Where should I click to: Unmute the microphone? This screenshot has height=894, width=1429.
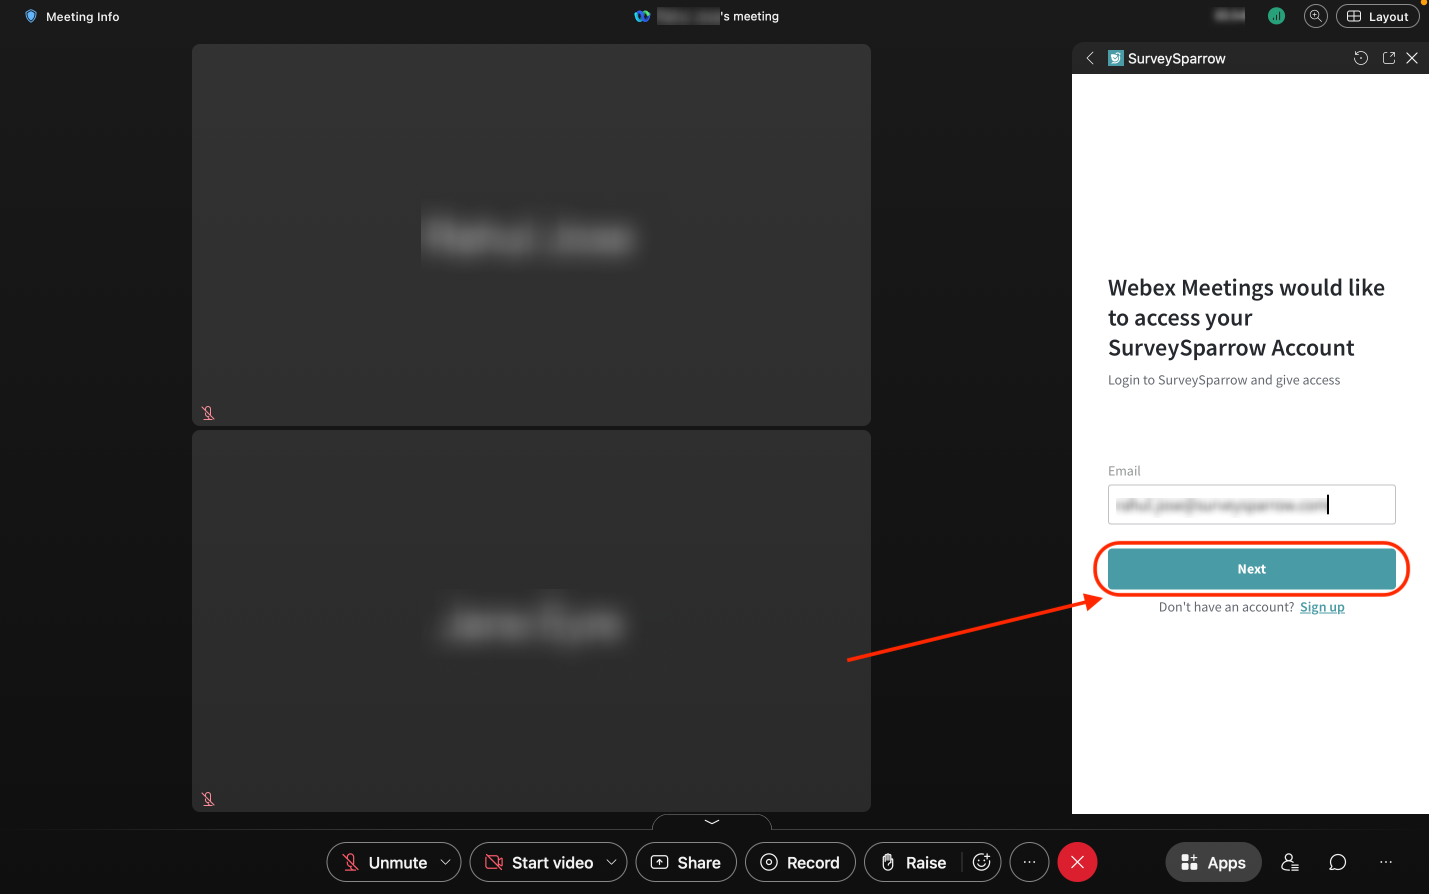coord(384,862)
